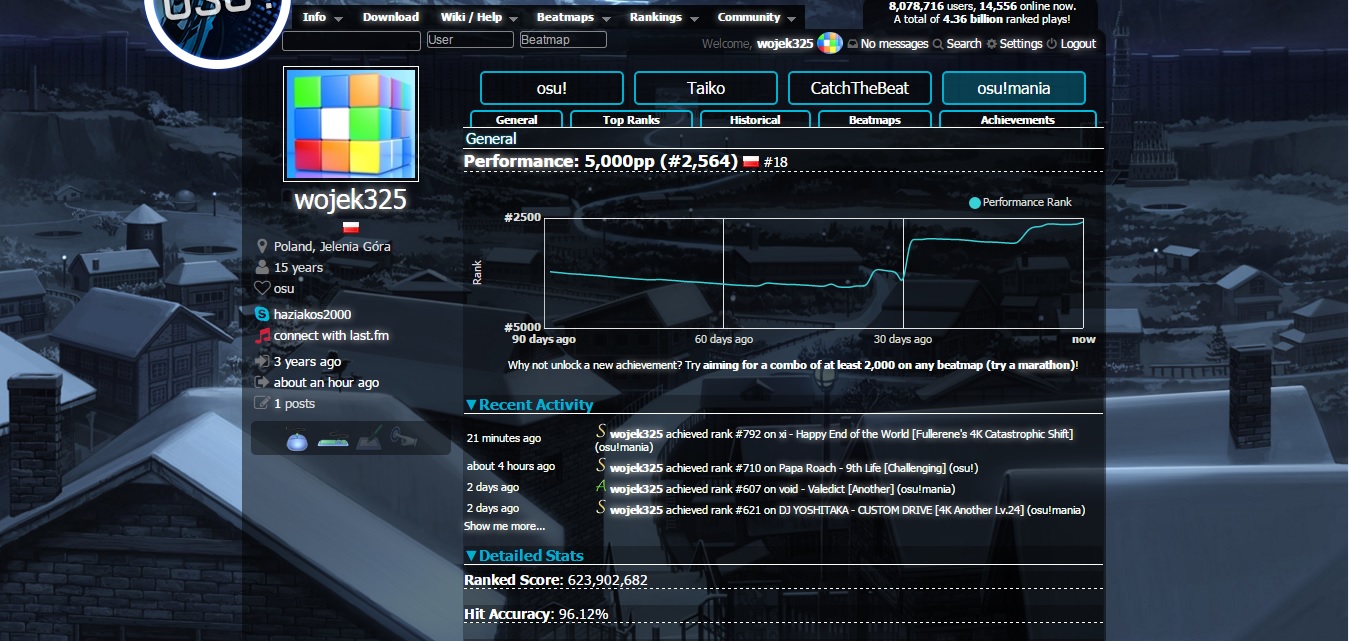1349x641 pixels.
Task: Click the posts pencil icon
Action: click(x=262, y=403)
